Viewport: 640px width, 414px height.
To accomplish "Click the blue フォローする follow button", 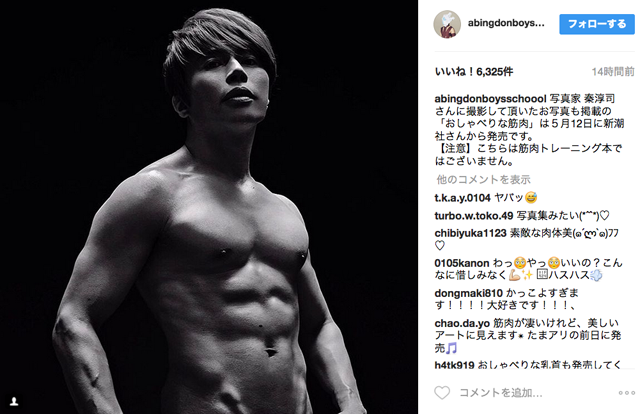I will pyautogui.click(x=597, y=24).
